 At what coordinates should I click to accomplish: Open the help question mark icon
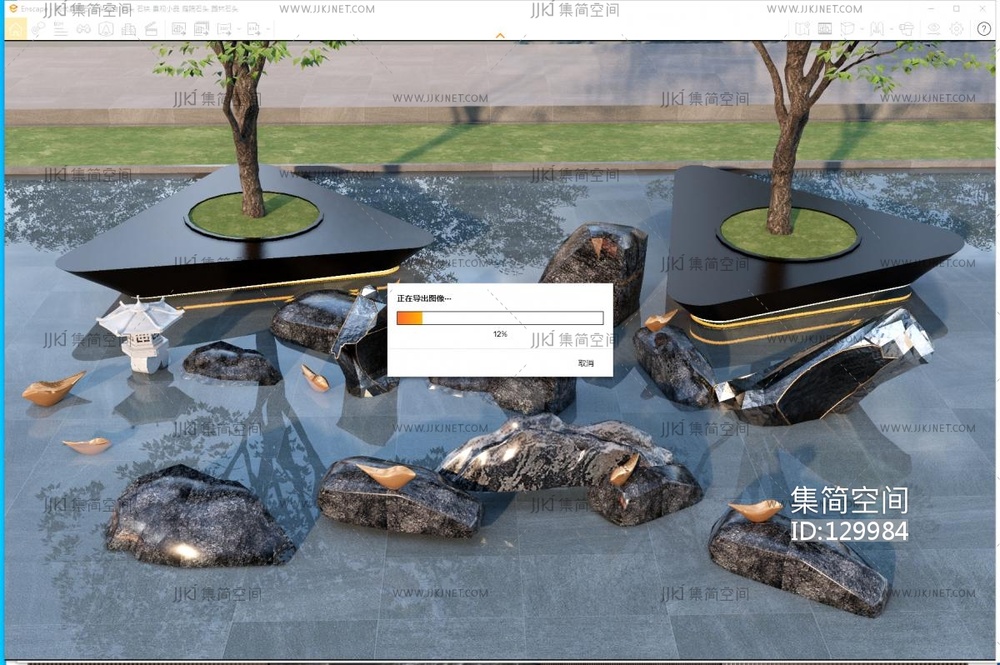coord(984,29)
